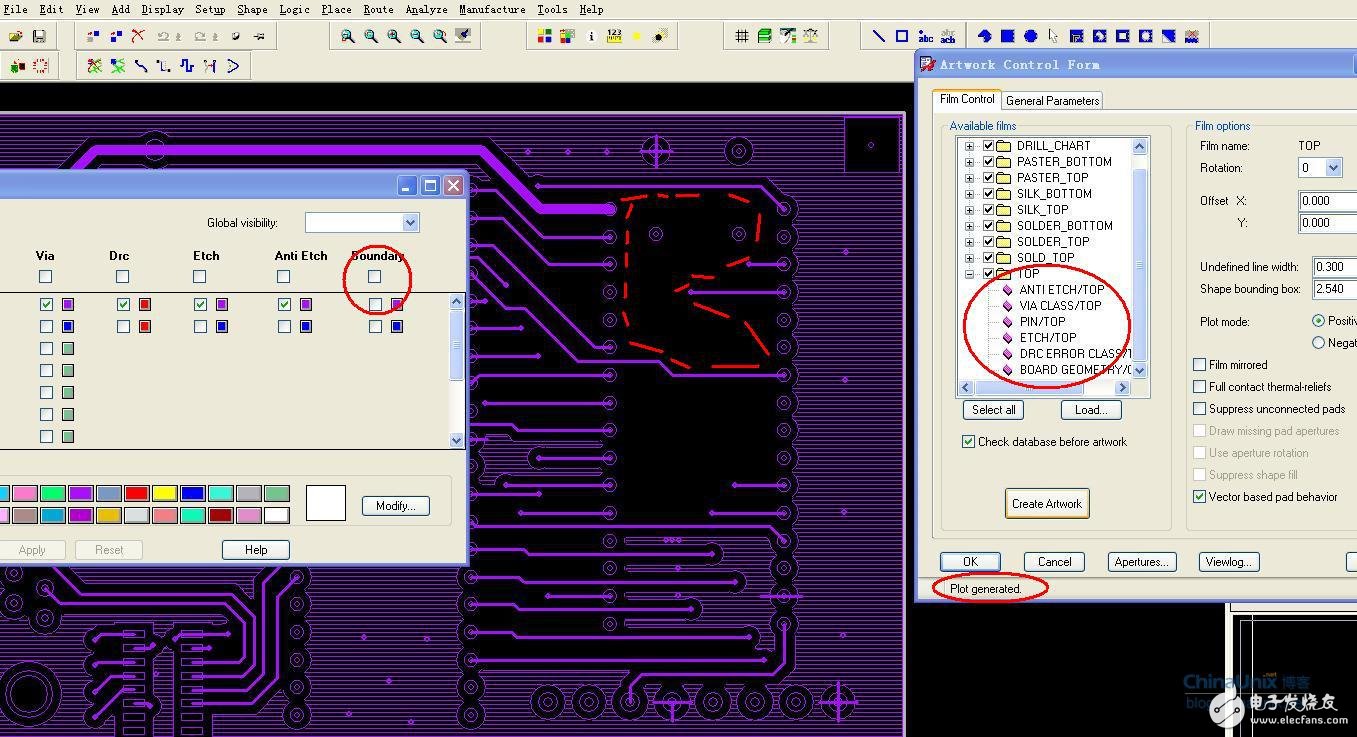Click the Select all button
Viewport: 1357px width, 737px height.
[x=993, y=410]
